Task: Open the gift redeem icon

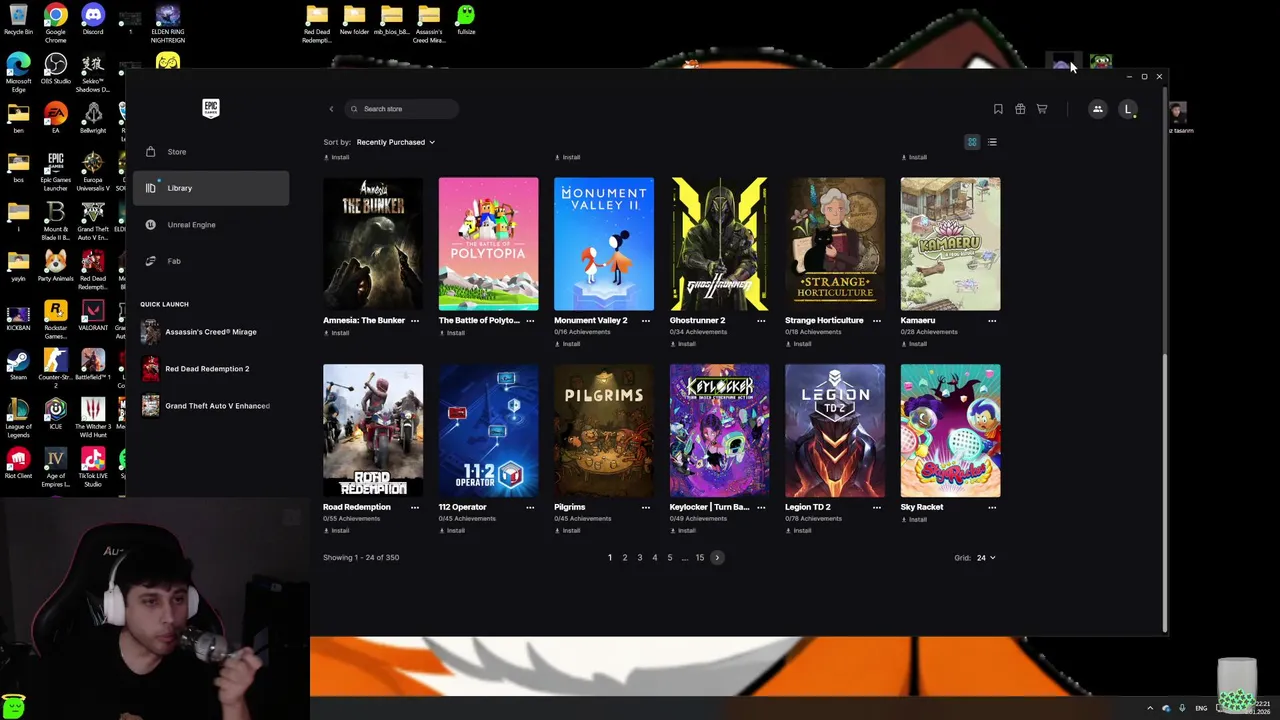Action: [x=1020, y=109]
